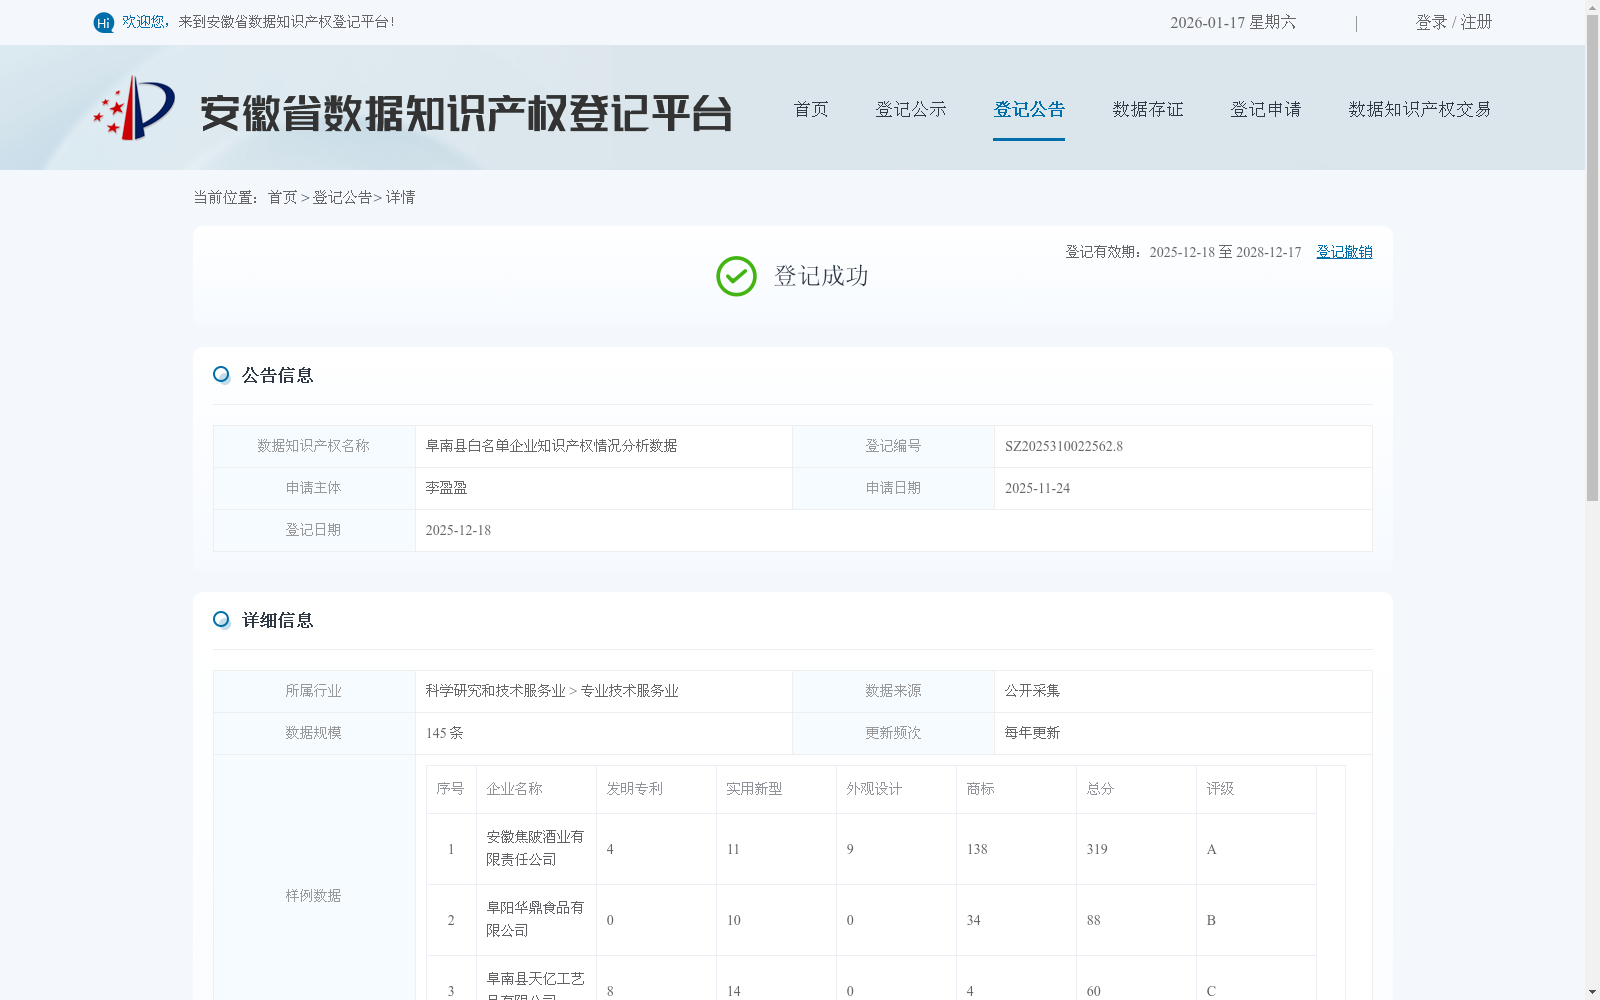The width and height of the screenshot is (1600, 1000).
Task: Click the 评级 column header
Action: 1220,789
